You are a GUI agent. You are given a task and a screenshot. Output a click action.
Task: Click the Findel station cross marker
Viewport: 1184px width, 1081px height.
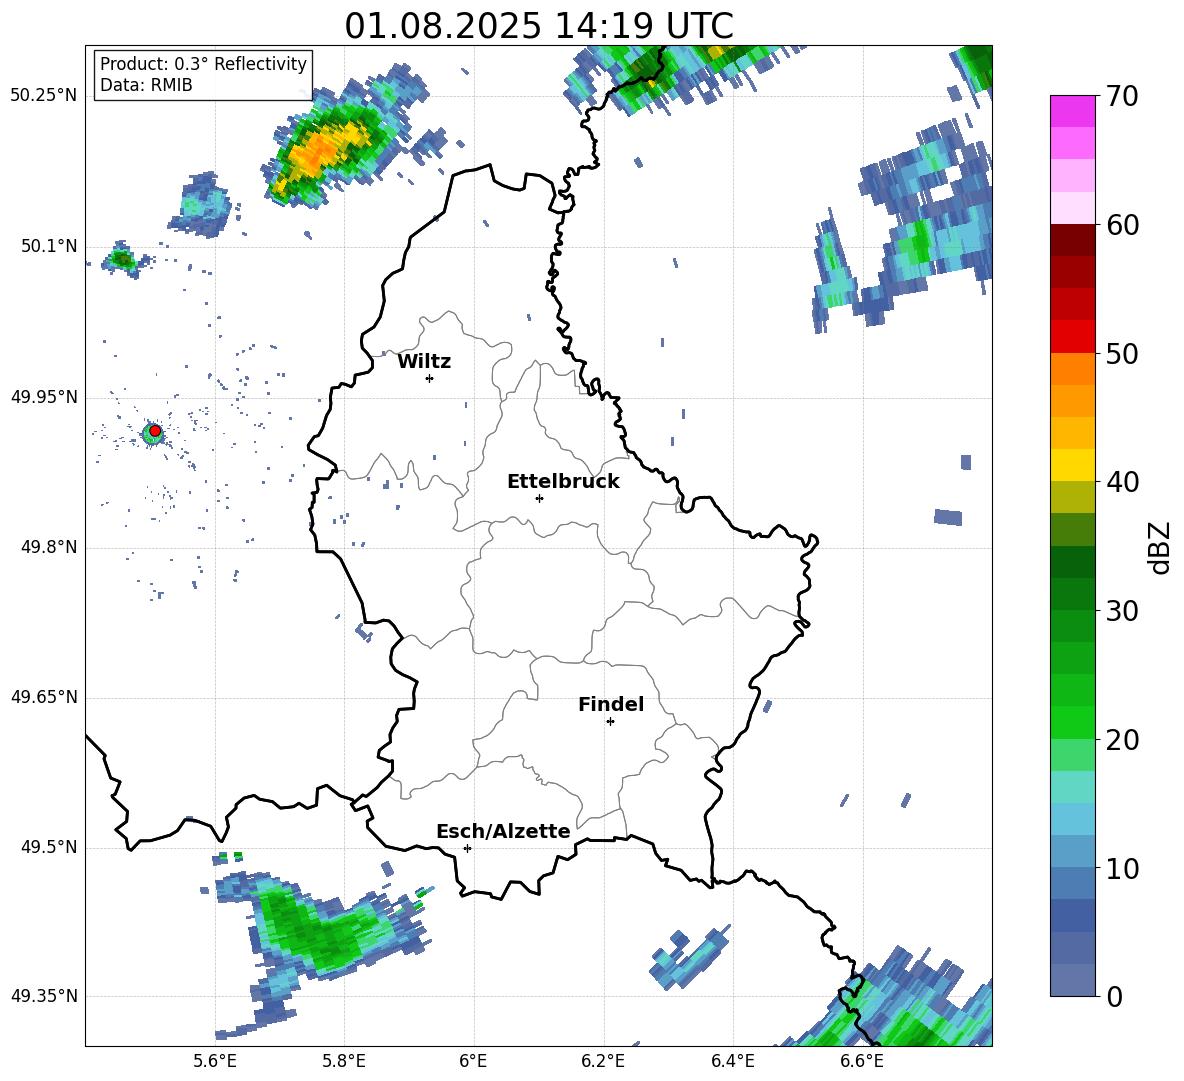(x=610, y=722)
